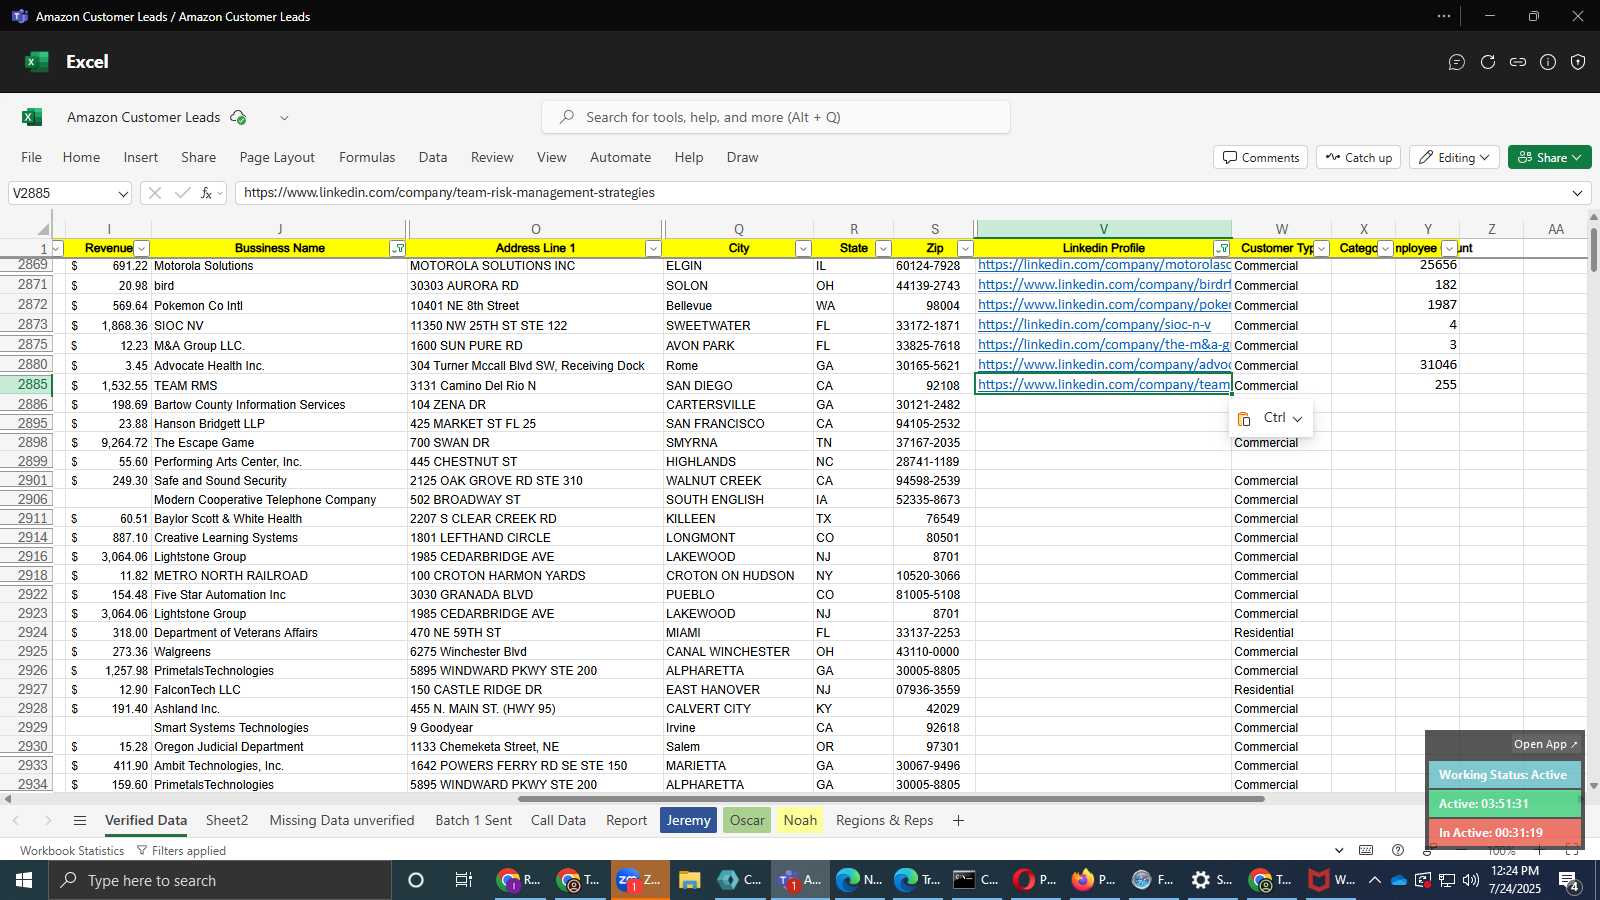Open the Formulas ribbon tab
The height and width of the screenshot is (900, 1600).
(367, 158)
